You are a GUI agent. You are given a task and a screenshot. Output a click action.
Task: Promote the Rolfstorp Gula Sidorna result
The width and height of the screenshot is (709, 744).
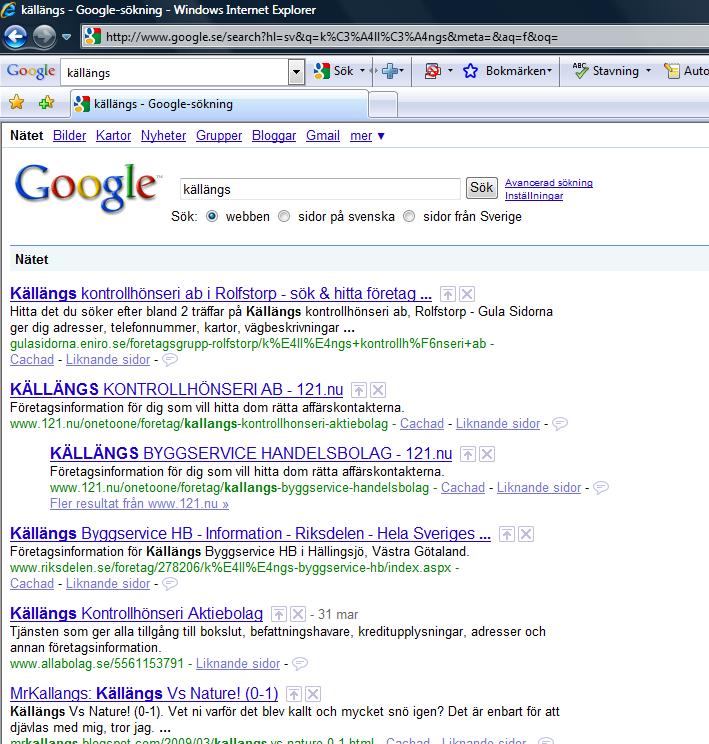coord(448,294)
